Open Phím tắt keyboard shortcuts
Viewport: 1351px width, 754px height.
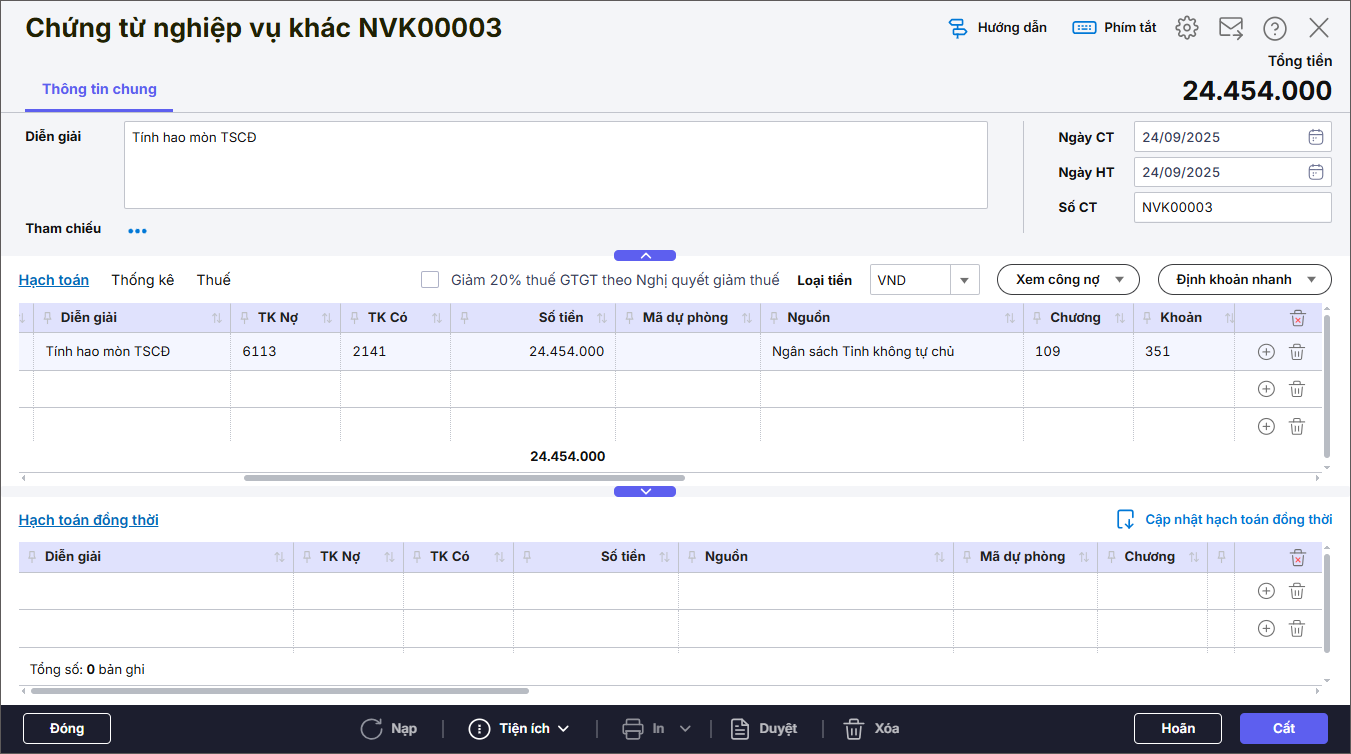pos(1084,28)
